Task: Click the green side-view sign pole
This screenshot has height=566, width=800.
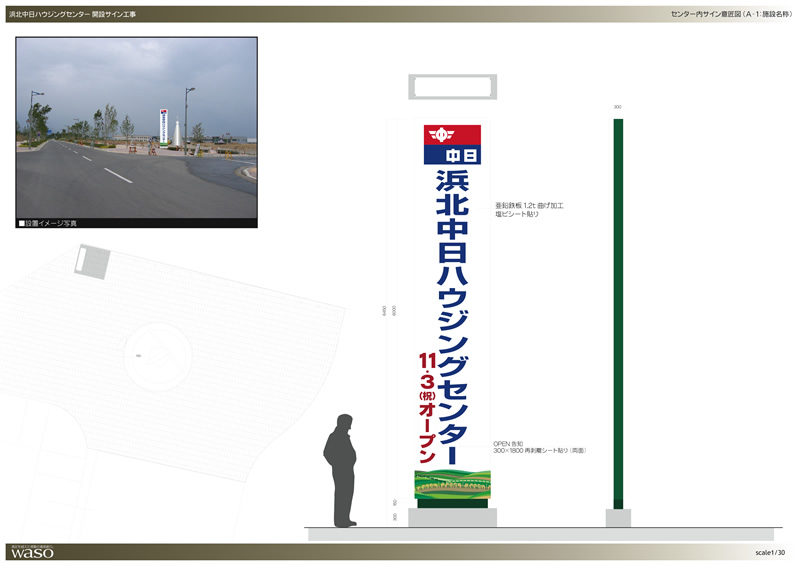Action: click(618, 314)
